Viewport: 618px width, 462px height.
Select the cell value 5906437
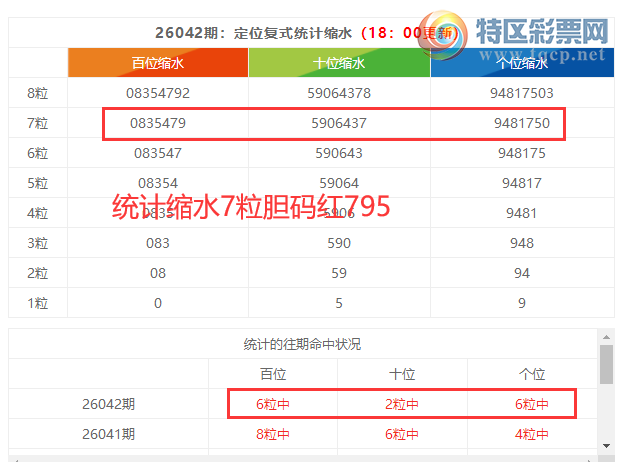339,123
